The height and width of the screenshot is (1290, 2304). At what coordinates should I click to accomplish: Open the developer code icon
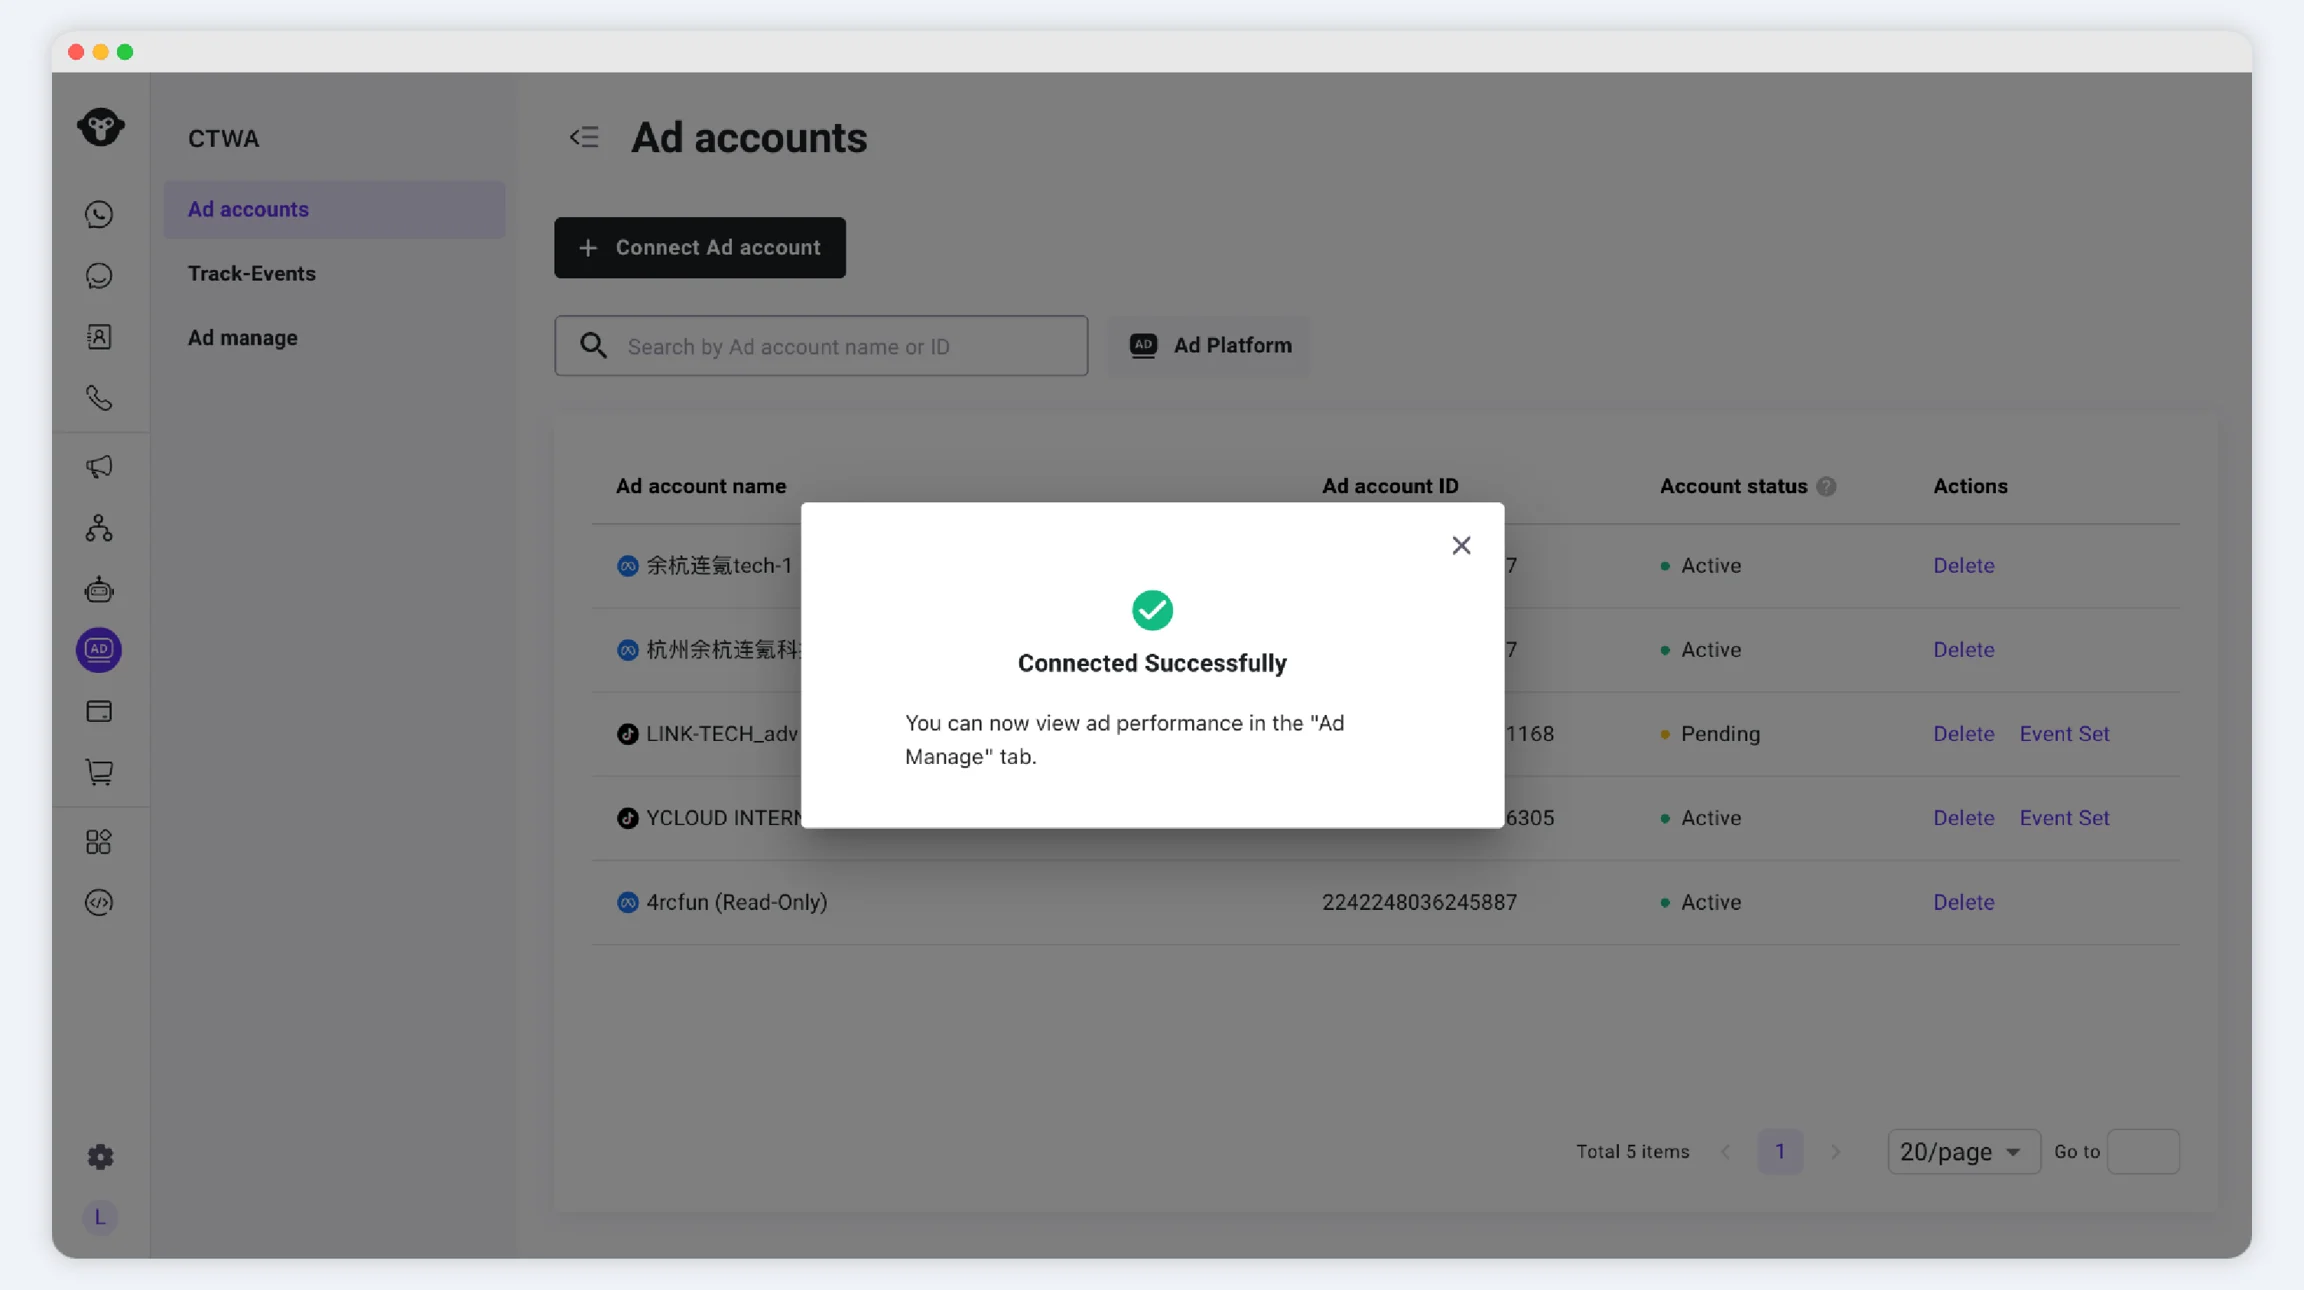tap(99, 903)
